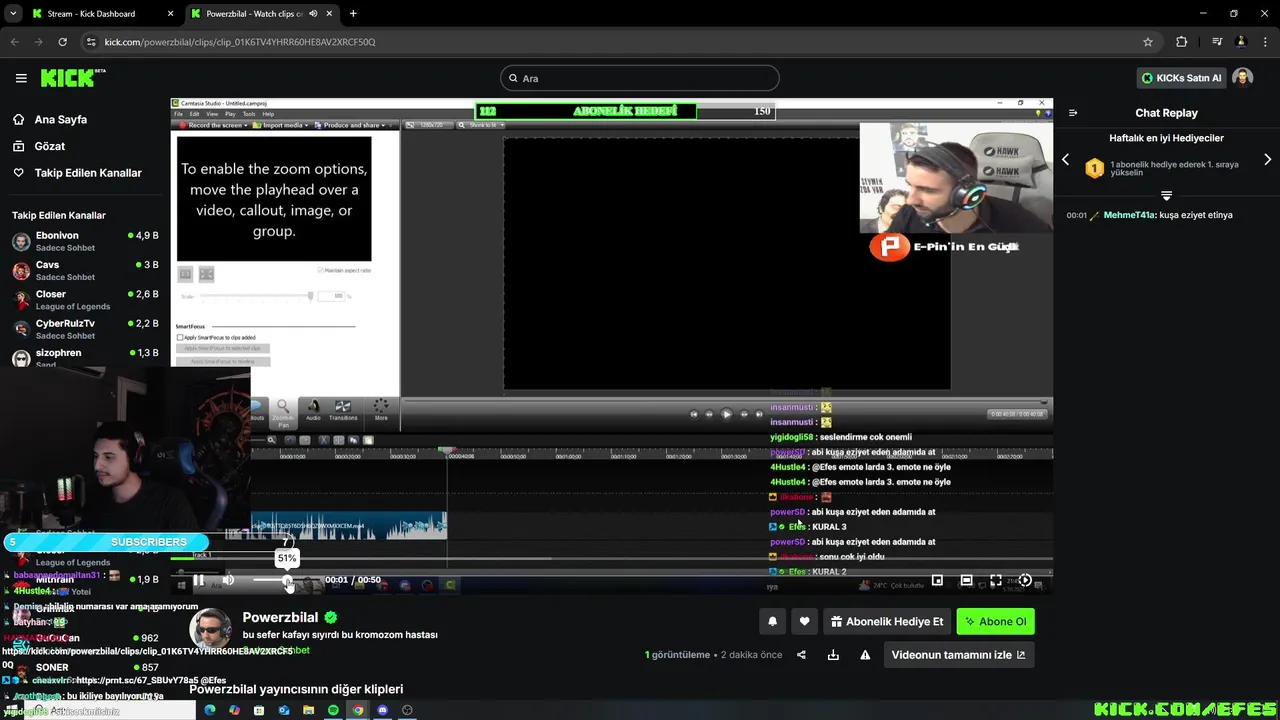Open File Explorer from the taskbar
This screenshot has width=1280, height=720.
[309, 710]
